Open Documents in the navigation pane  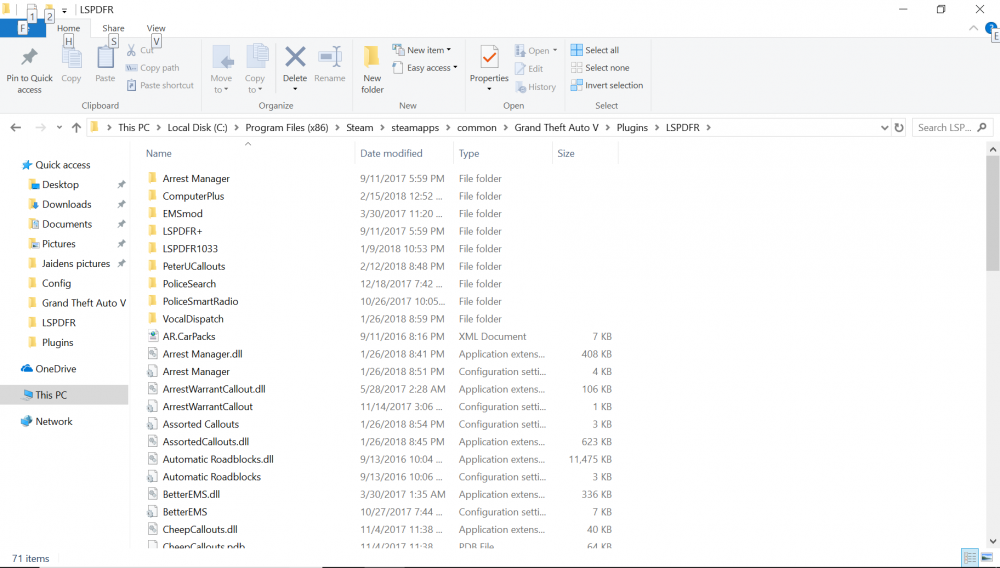pyautogui.click(x=67, y=224)
